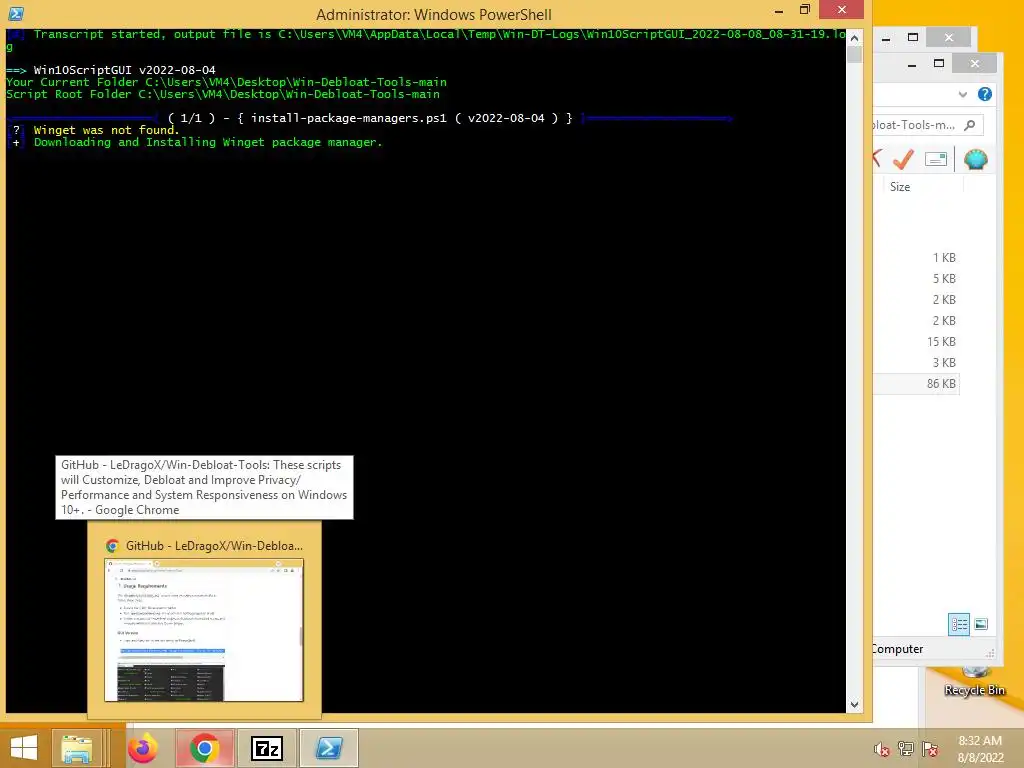Image resolution: width=1024 pixels, height=768 pixels.
Task: Select the file sized 5 KB
Action: click(x=916, y=279)
